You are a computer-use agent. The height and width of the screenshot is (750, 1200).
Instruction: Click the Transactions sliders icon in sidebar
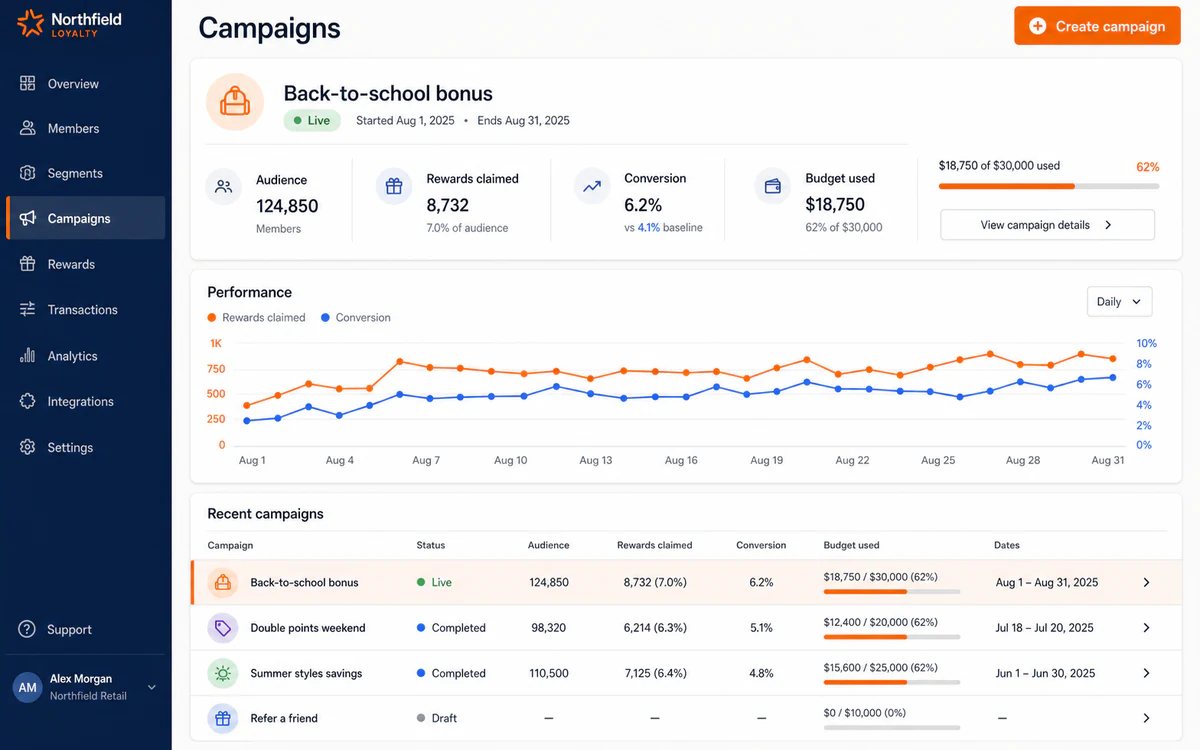[28, 310]
